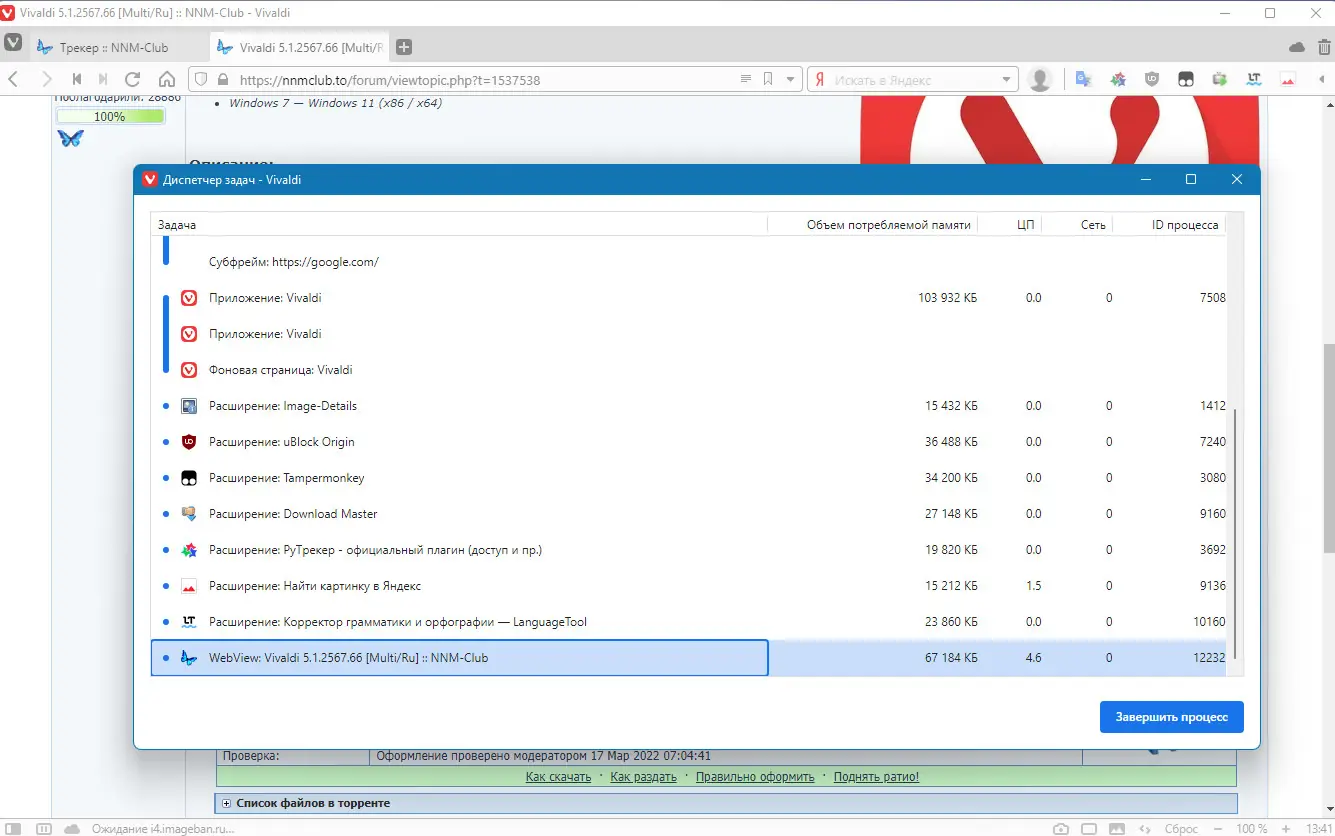Reload the current page
This screenshot has height=836, width=1335.
[x=132, y=79]
